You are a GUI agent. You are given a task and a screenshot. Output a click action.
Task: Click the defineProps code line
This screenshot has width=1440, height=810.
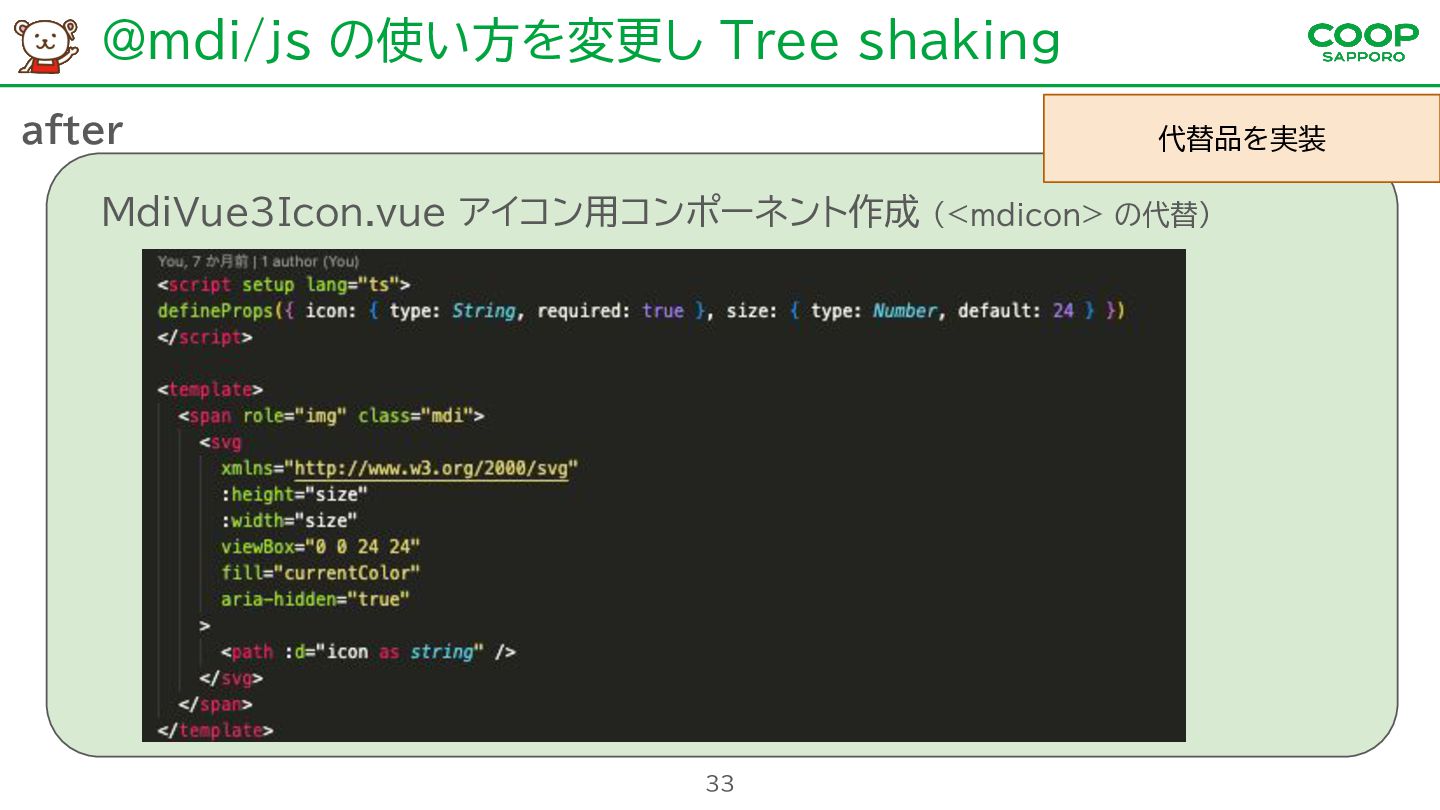(x=641, y=311)
